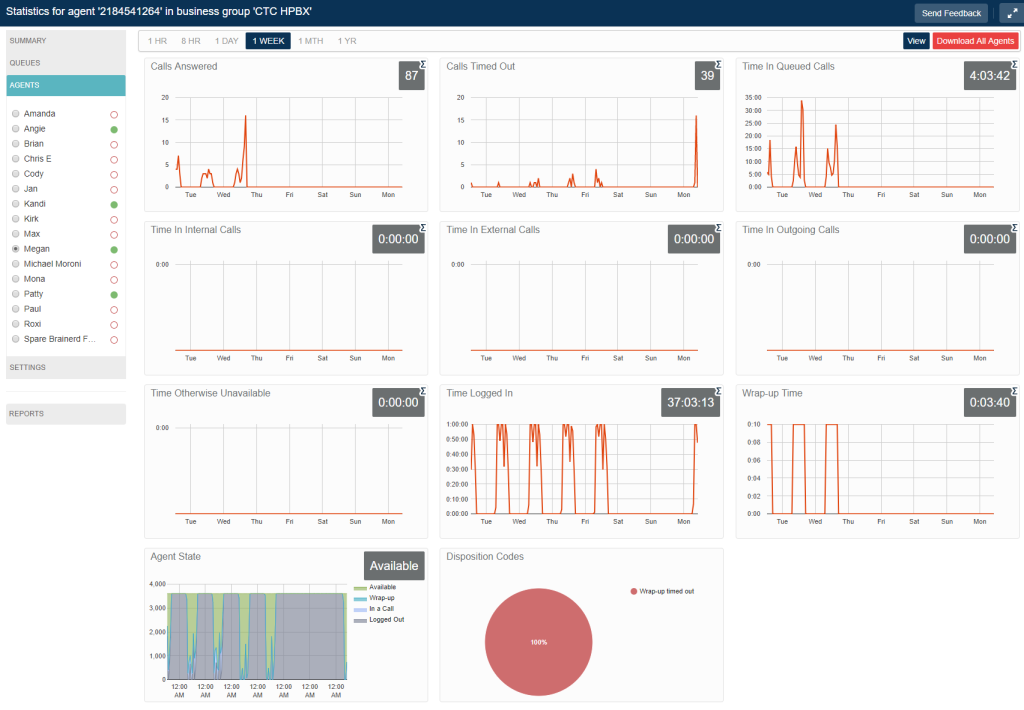1024x710 pixels.
Task: Click the View button
Action: (916, 41)
